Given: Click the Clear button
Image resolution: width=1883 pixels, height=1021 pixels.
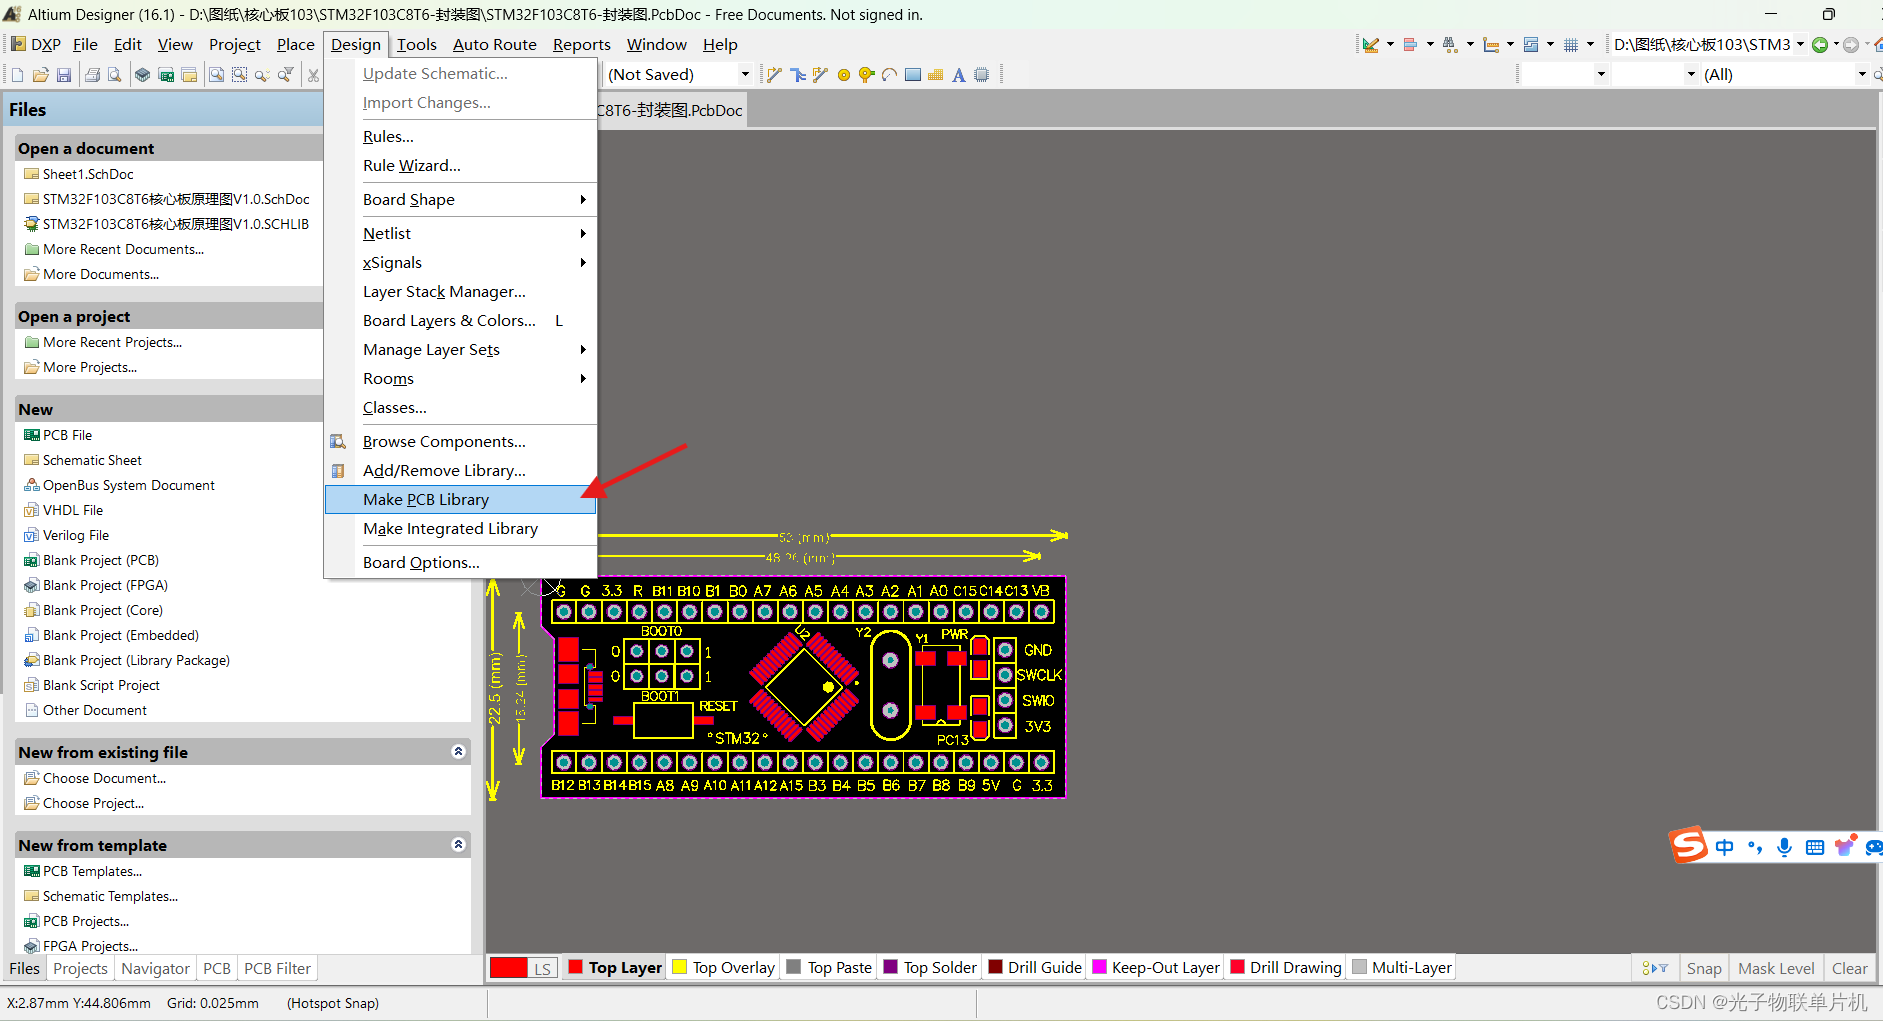Looking at the screenshot, I should pyautogui.click(x=1849, y=969).
